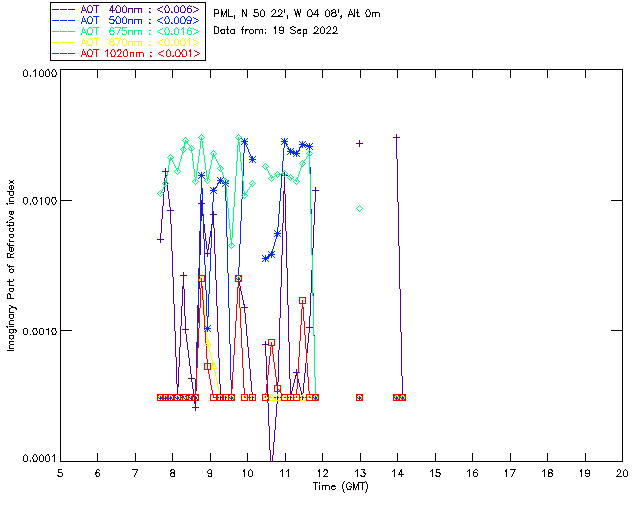This screenshot has width=640, height=512.
Task: Click the green AOT 675nm legend text
Action: pyautogui.click(x=140, y=31)
